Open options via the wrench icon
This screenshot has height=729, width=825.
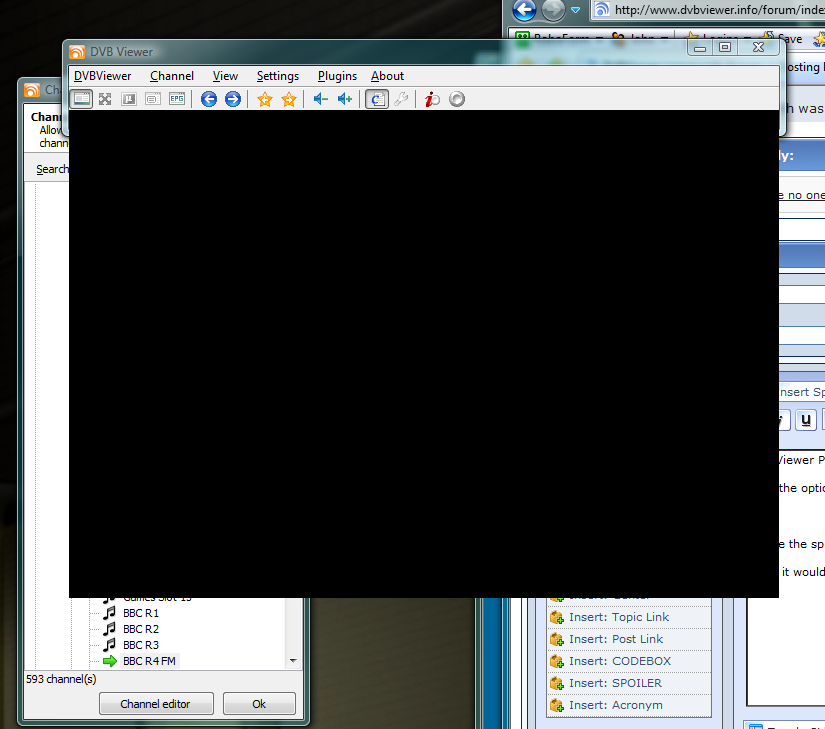click(x=401, y=99)
